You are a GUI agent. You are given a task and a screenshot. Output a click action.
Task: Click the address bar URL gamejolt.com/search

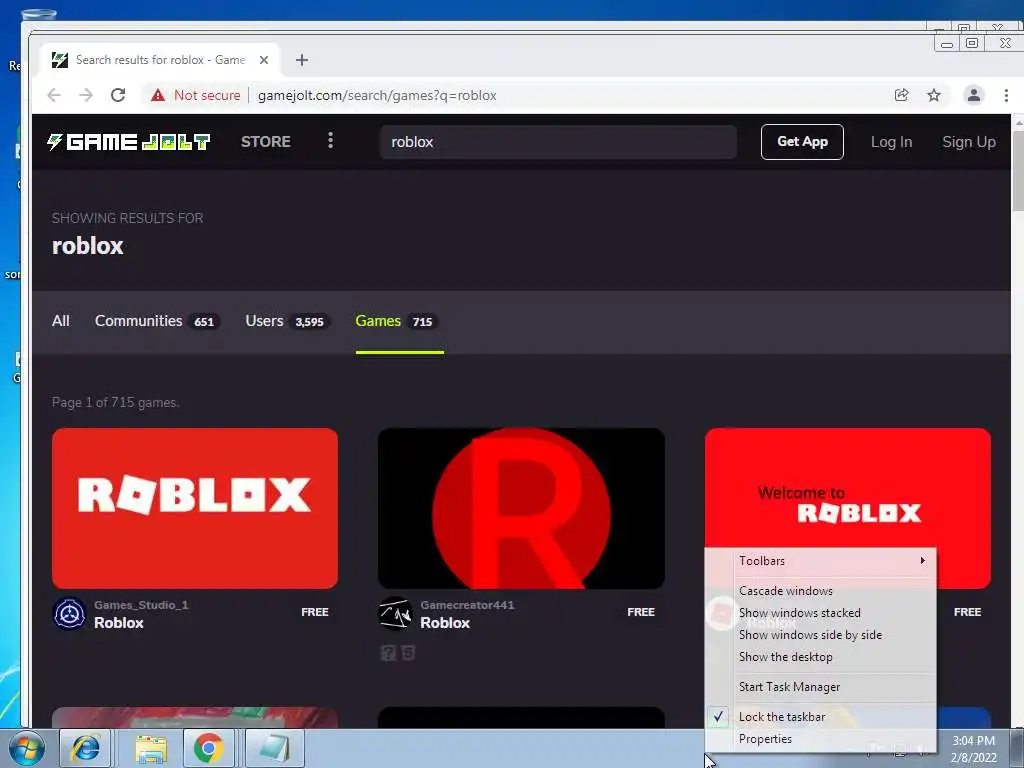point(377,95)
